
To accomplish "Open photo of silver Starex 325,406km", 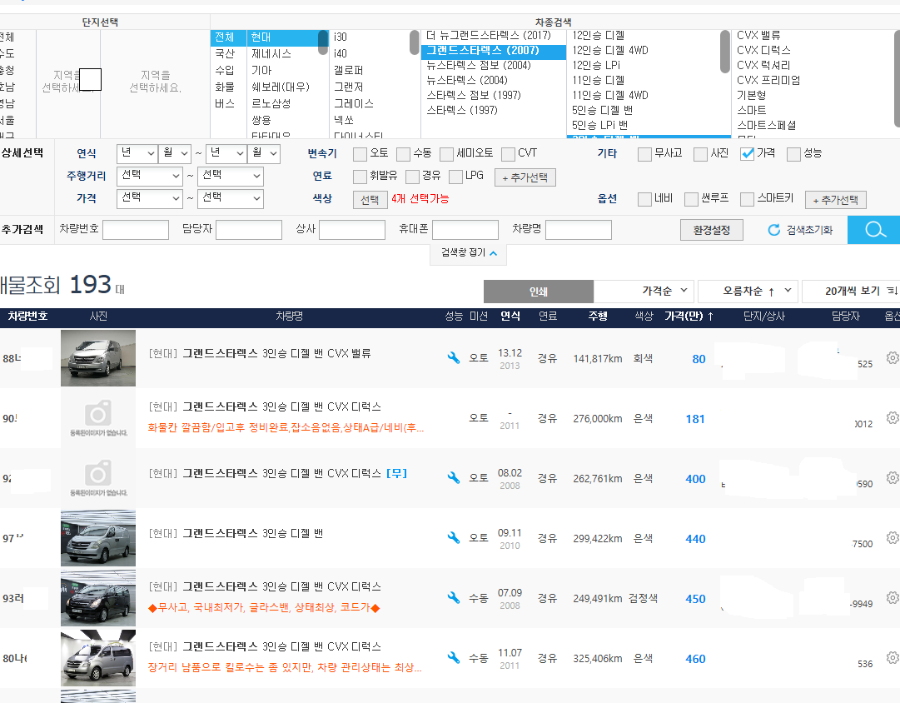I will 98,658.
